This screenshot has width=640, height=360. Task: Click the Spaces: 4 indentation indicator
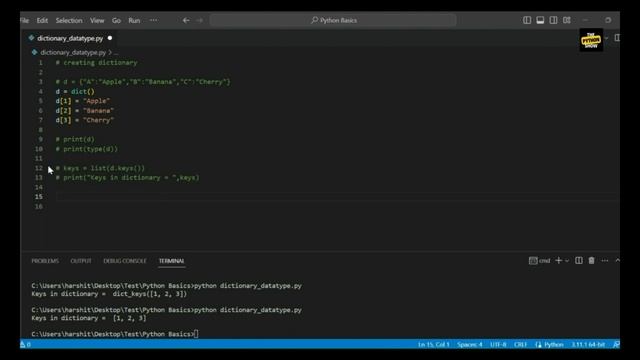coord(470,344)
